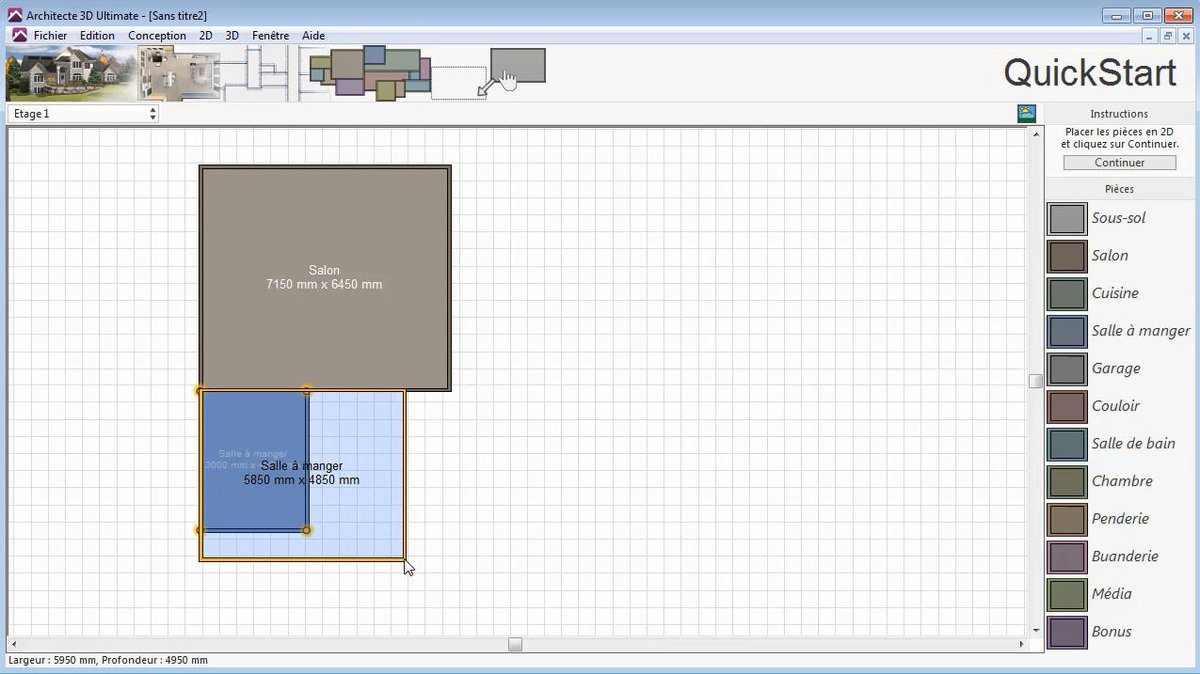Click the status text 'Largeur : 5950 mm, Profondeur : 4950 mm'
The height and width of the screenshot is (674, 1200).
pos(108,661)
